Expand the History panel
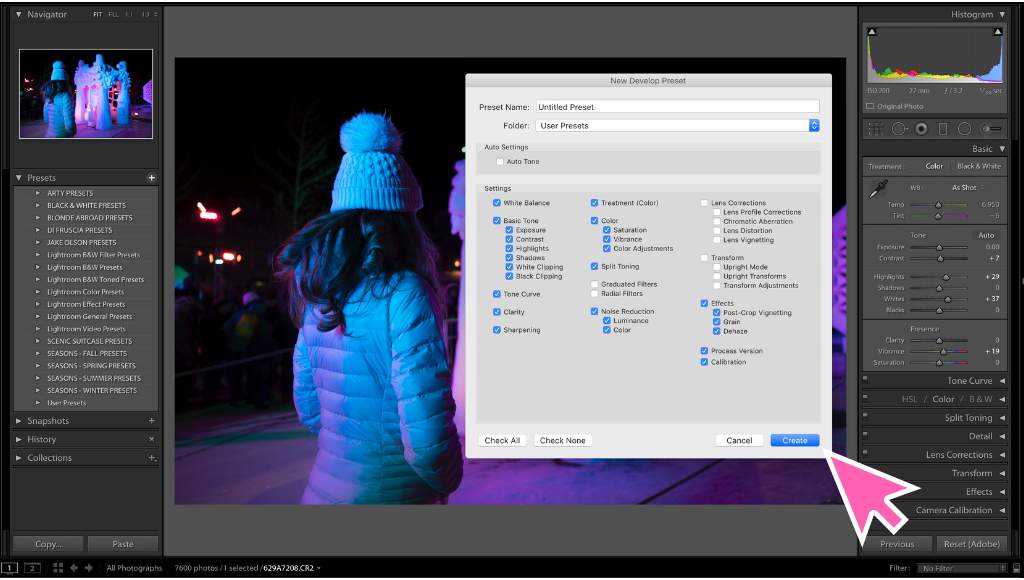1024x580 pixels. coord(18,440)
